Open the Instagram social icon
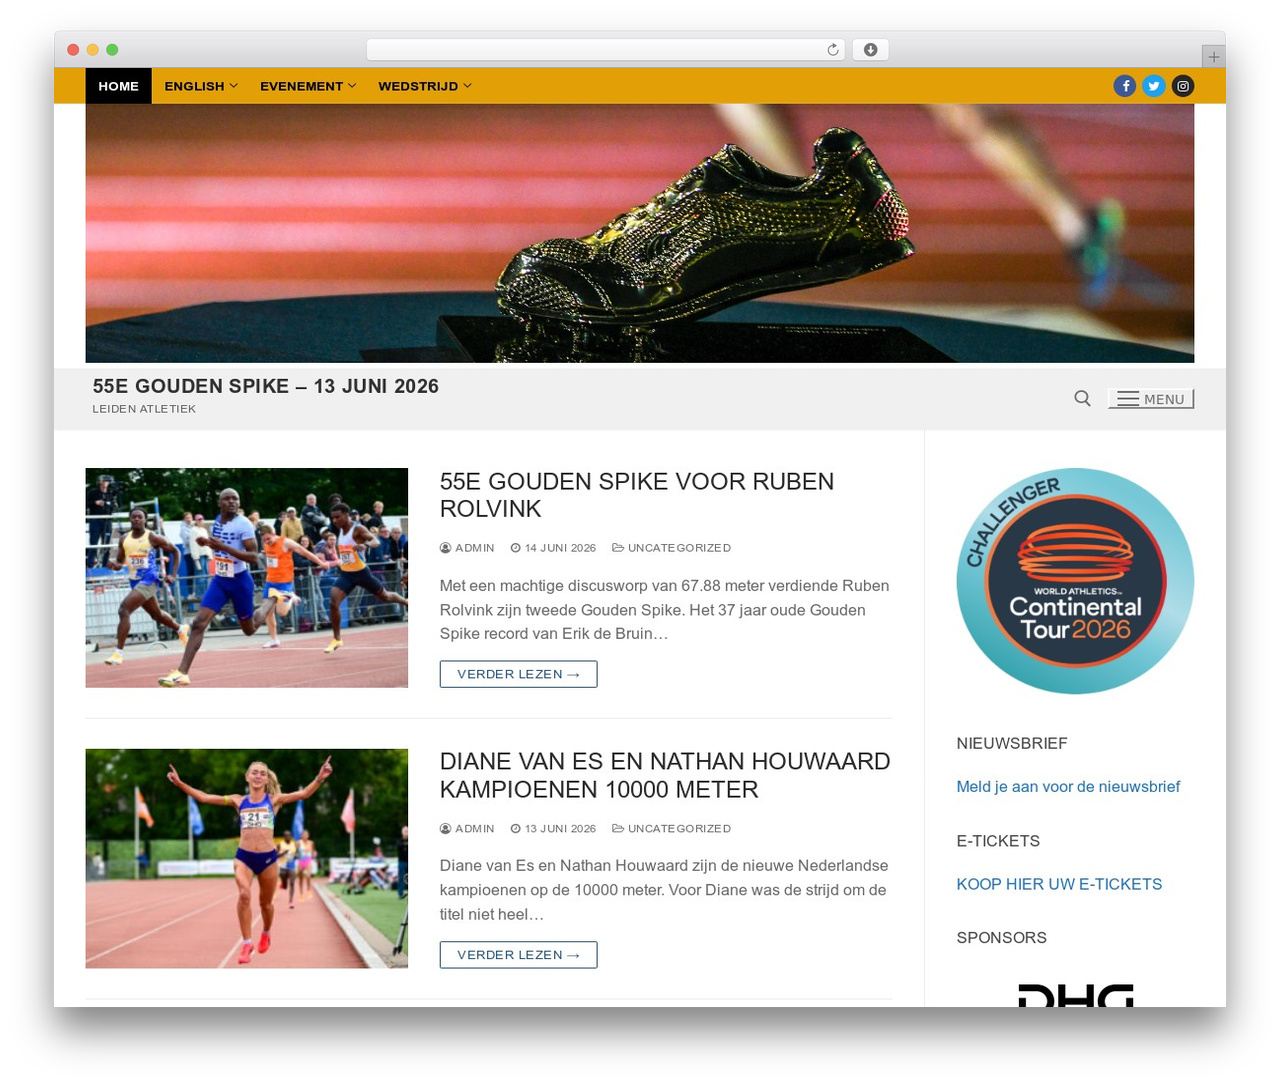 1183,86
